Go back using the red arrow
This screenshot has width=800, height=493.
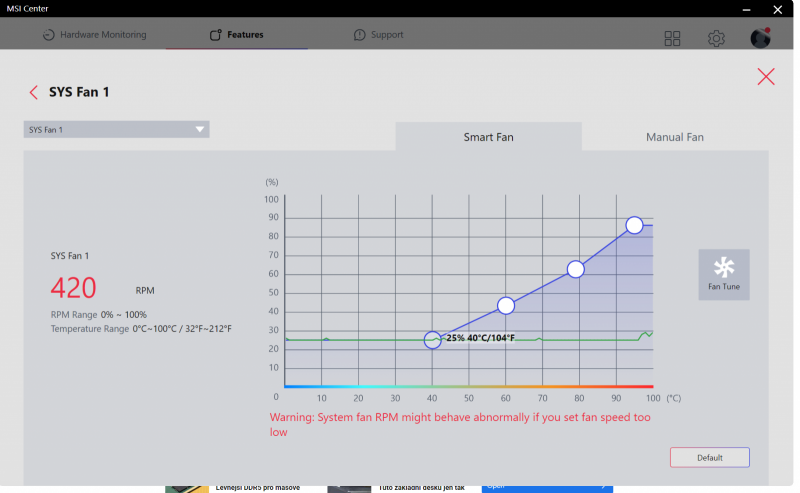[34, 92]
